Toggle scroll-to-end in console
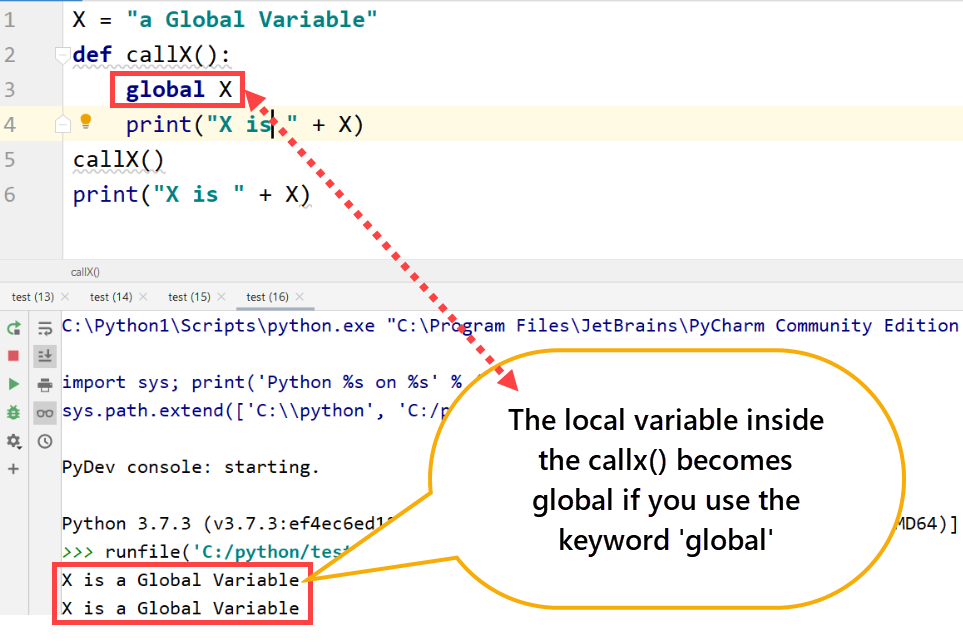The height and width of the screenshot is (642, 963). coord(45,355)
